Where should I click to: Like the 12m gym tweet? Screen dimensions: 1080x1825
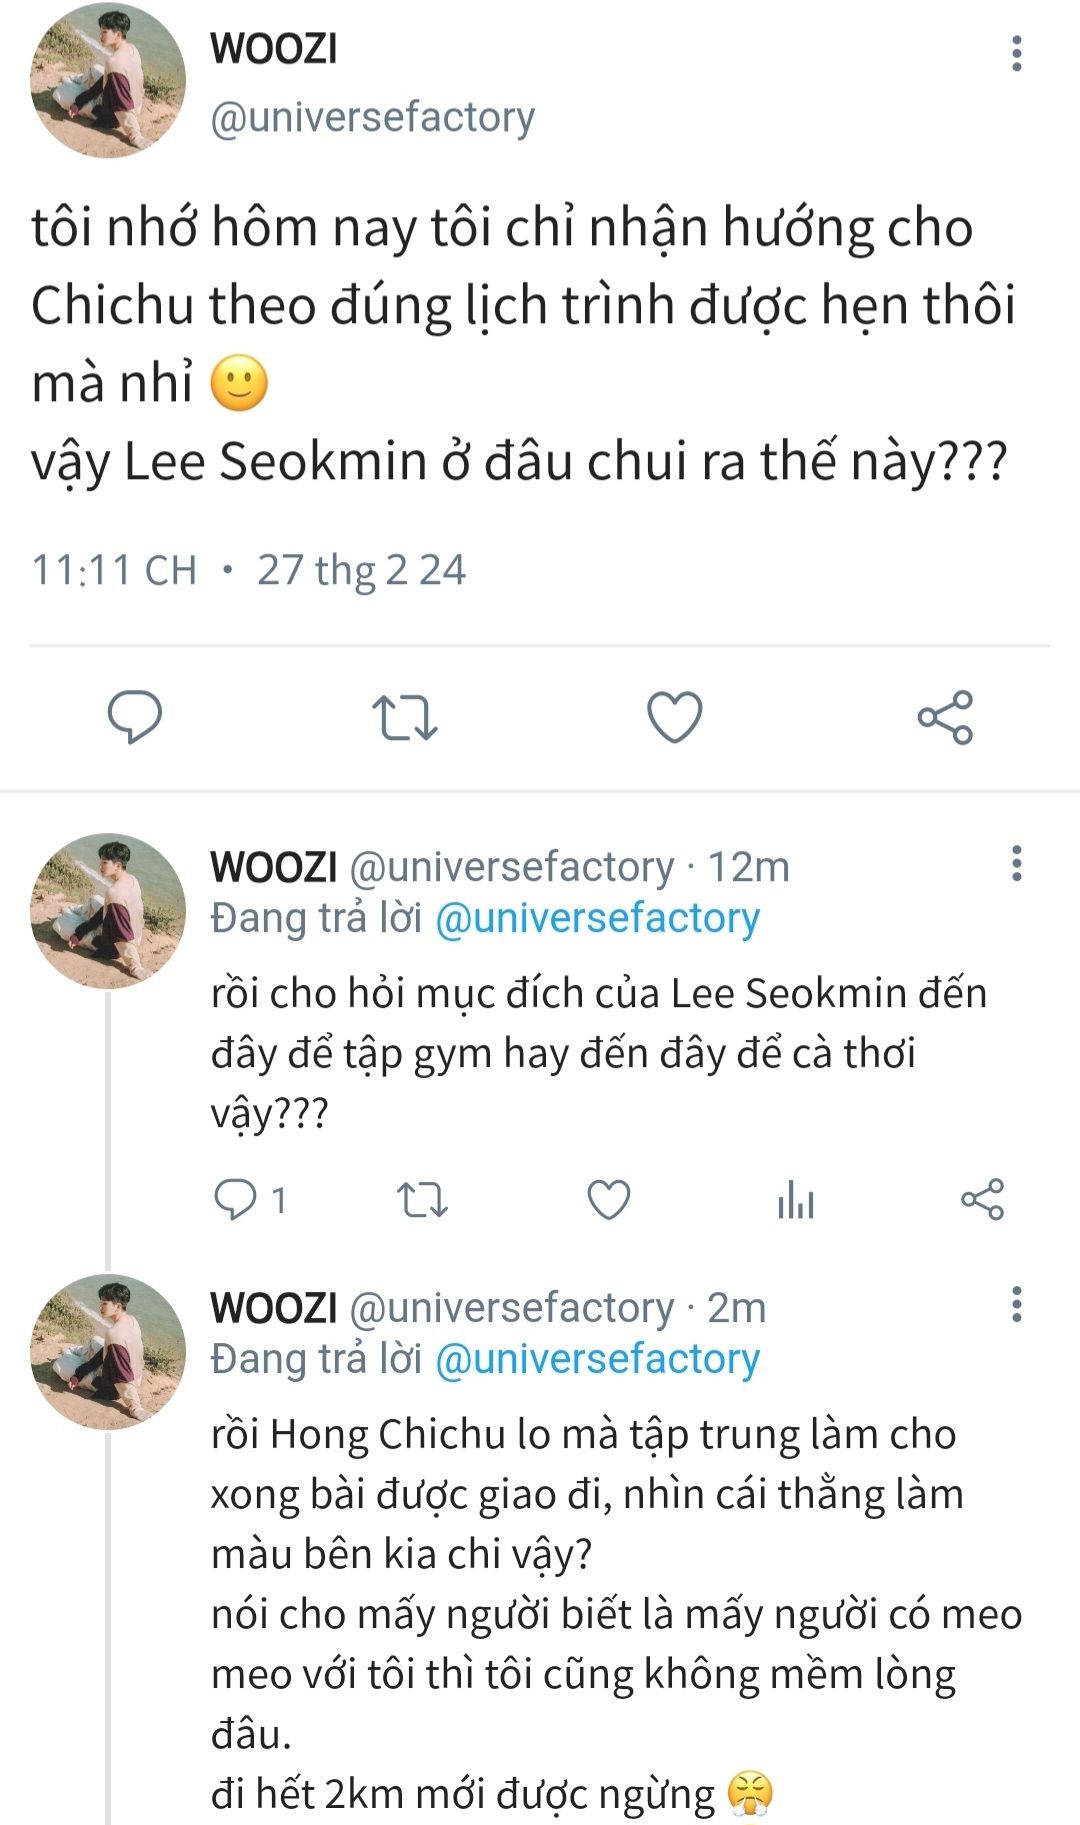tap(608, 1199)
